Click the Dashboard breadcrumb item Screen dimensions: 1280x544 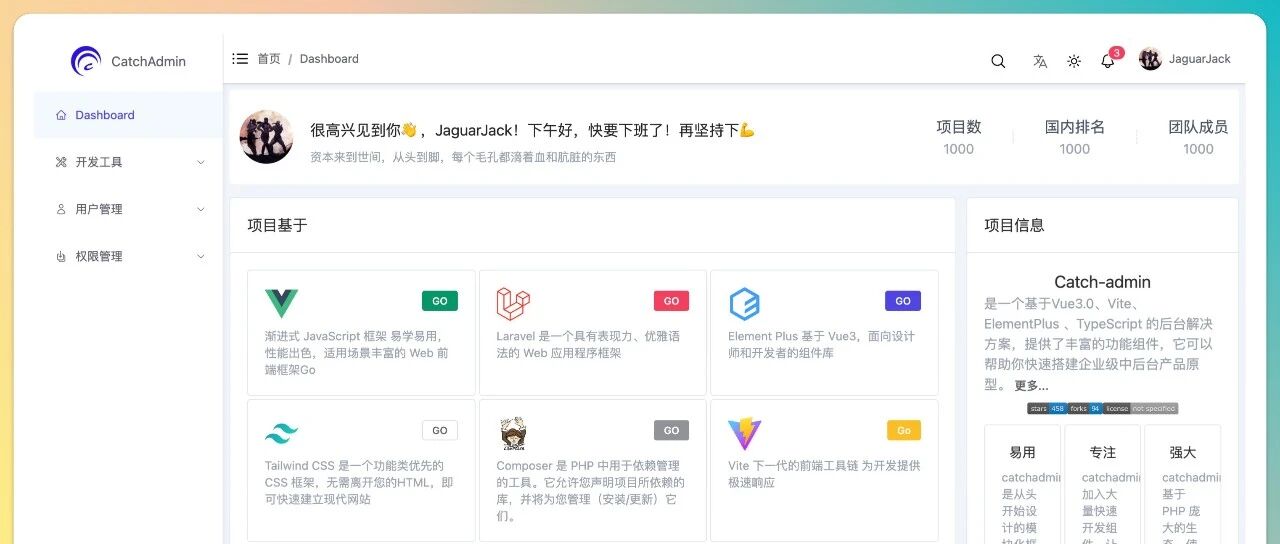[x=329, y=59]
